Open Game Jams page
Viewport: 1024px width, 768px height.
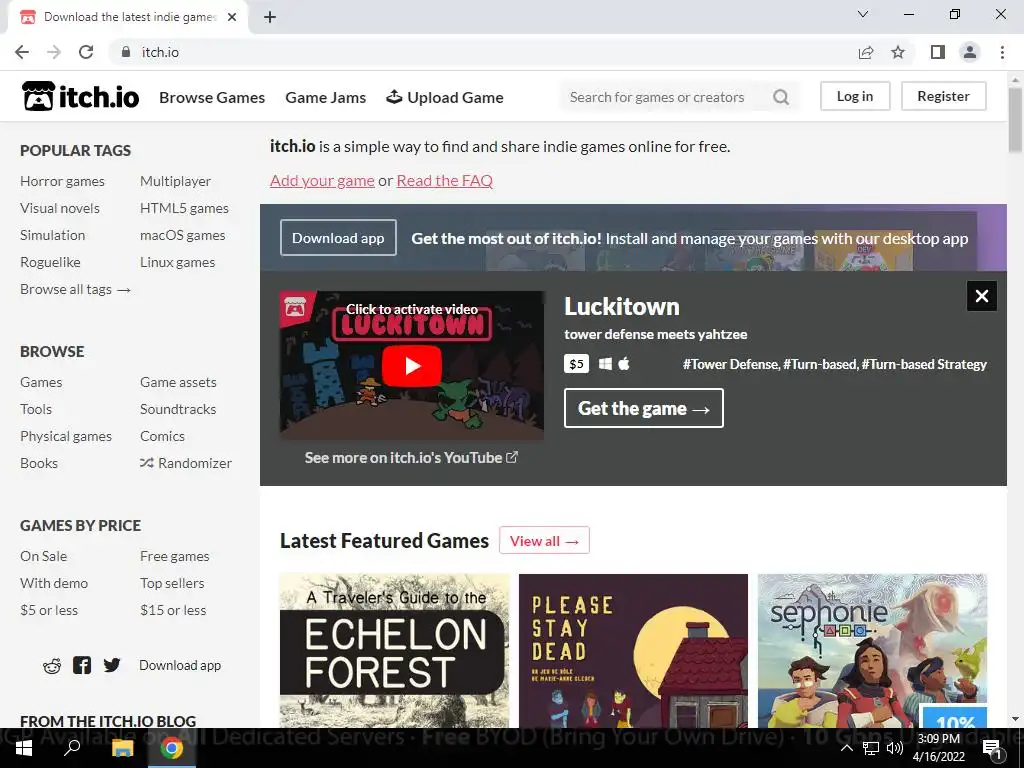point(326,97)
